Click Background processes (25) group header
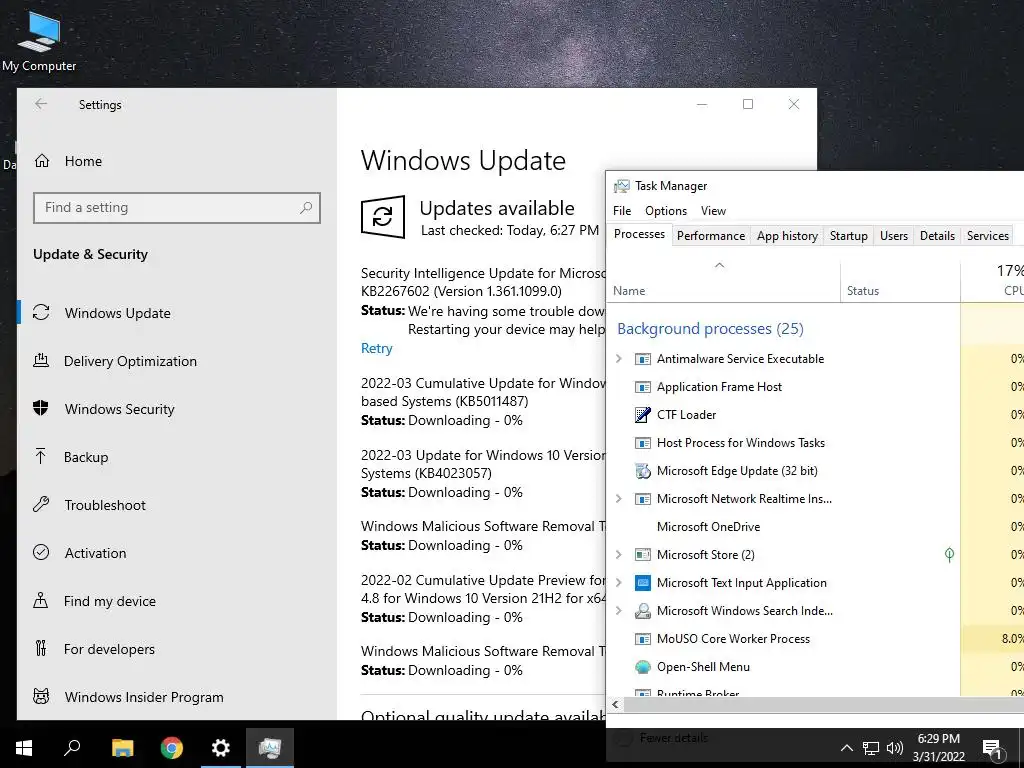This screenshot has height=768, width=1024. pyautogui.click(x=711, y=328)
